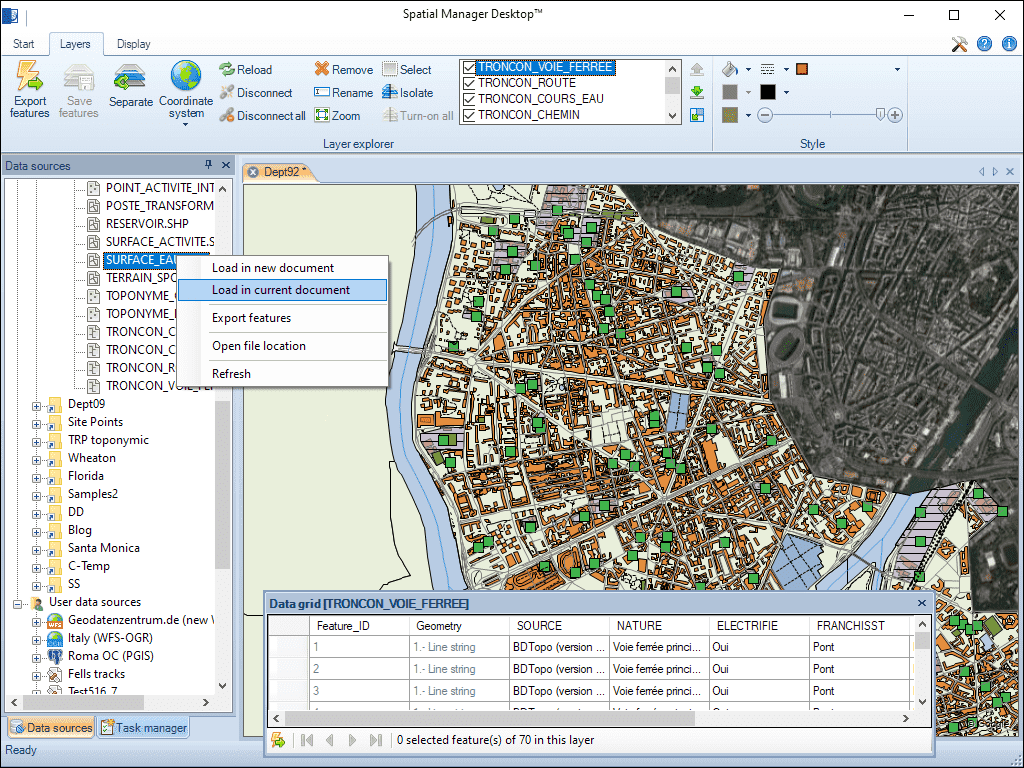The height and width of the screenshot is (768, 1024).
Task: Move layer down with the green arrow icon
Action: click(697, 92)
